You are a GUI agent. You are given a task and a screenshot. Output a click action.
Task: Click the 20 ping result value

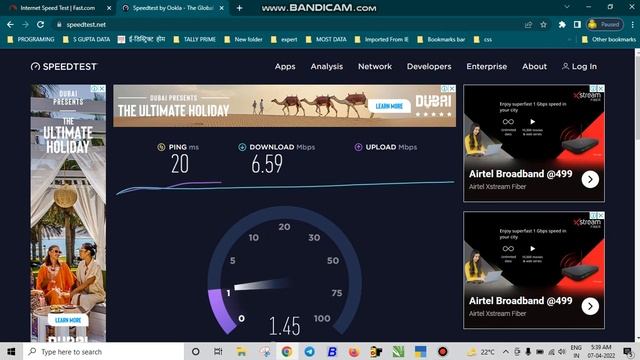[x=180, y=164]
